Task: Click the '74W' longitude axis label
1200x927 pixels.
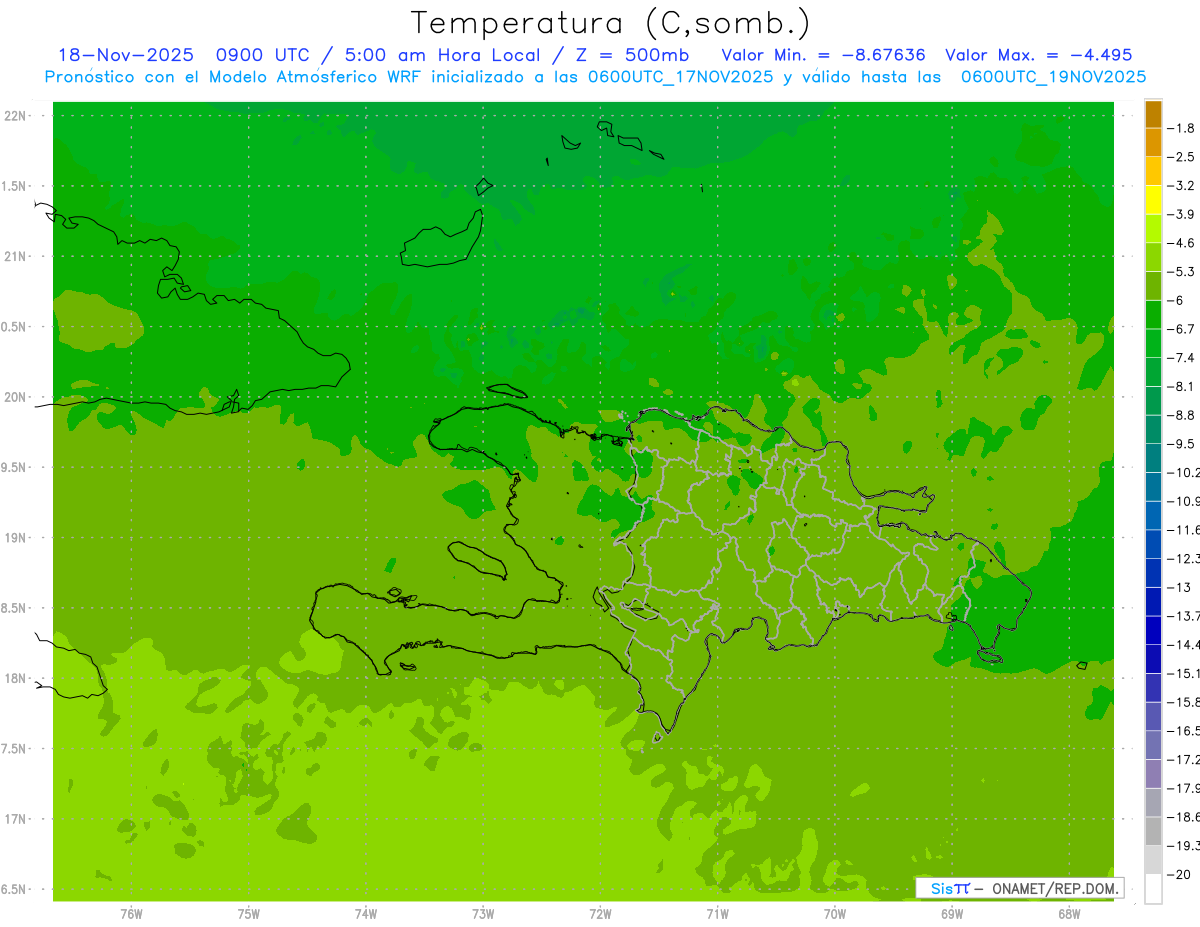Action: click(366, 913)
